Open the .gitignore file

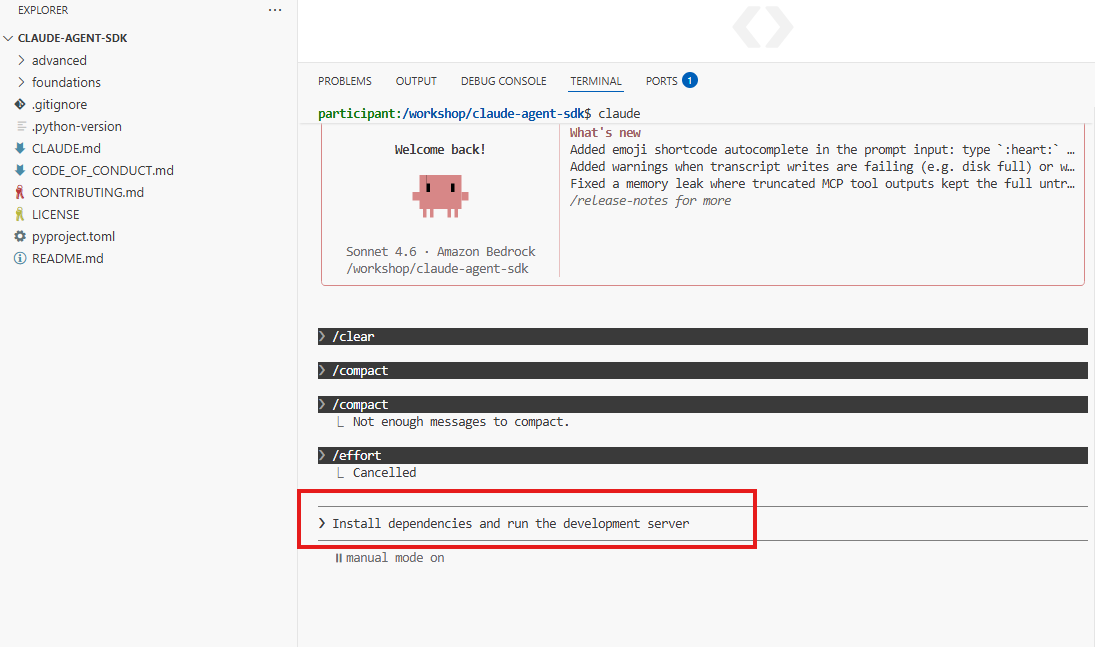point(59,105)
